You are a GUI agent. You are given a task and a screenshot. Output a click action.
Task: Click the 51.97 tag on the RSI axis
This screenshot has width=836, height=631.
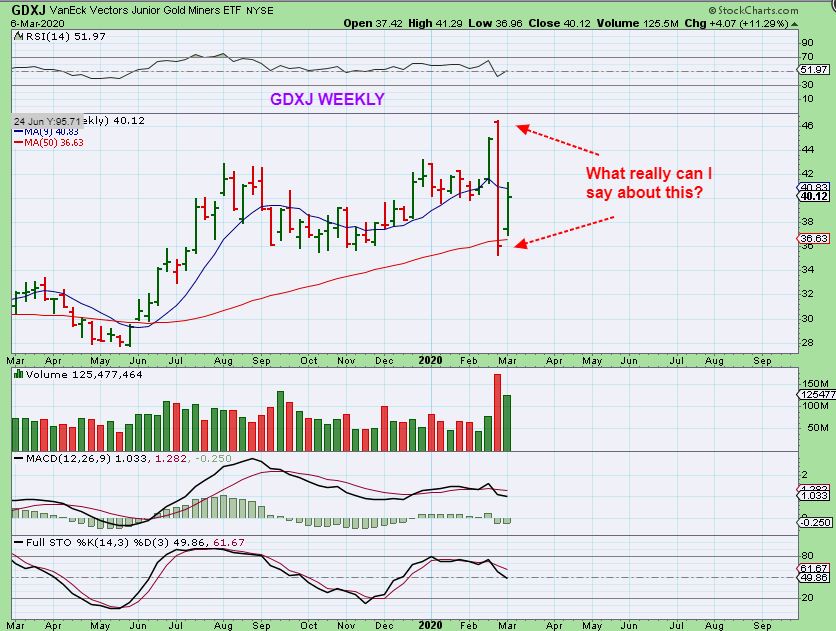(814, 70)
